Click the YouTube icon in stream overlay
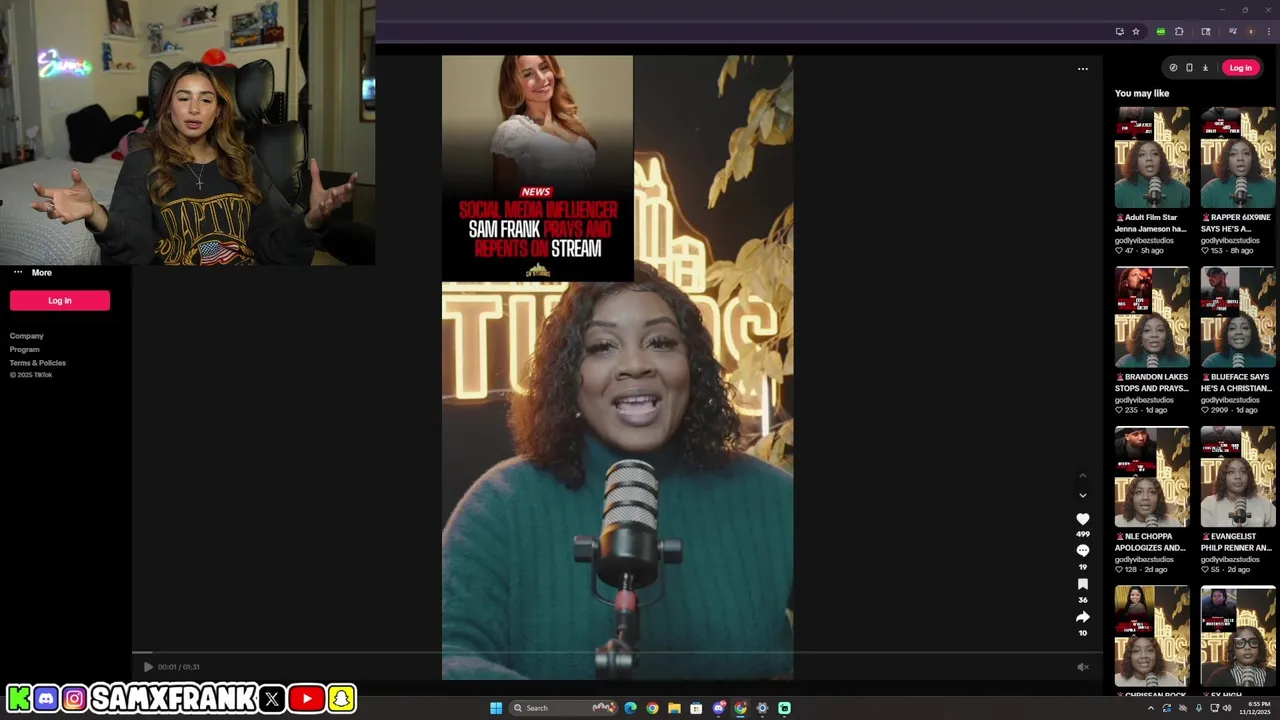Image resolution: width=1280 pixels, height=720 pixels. tap(307, 698)
